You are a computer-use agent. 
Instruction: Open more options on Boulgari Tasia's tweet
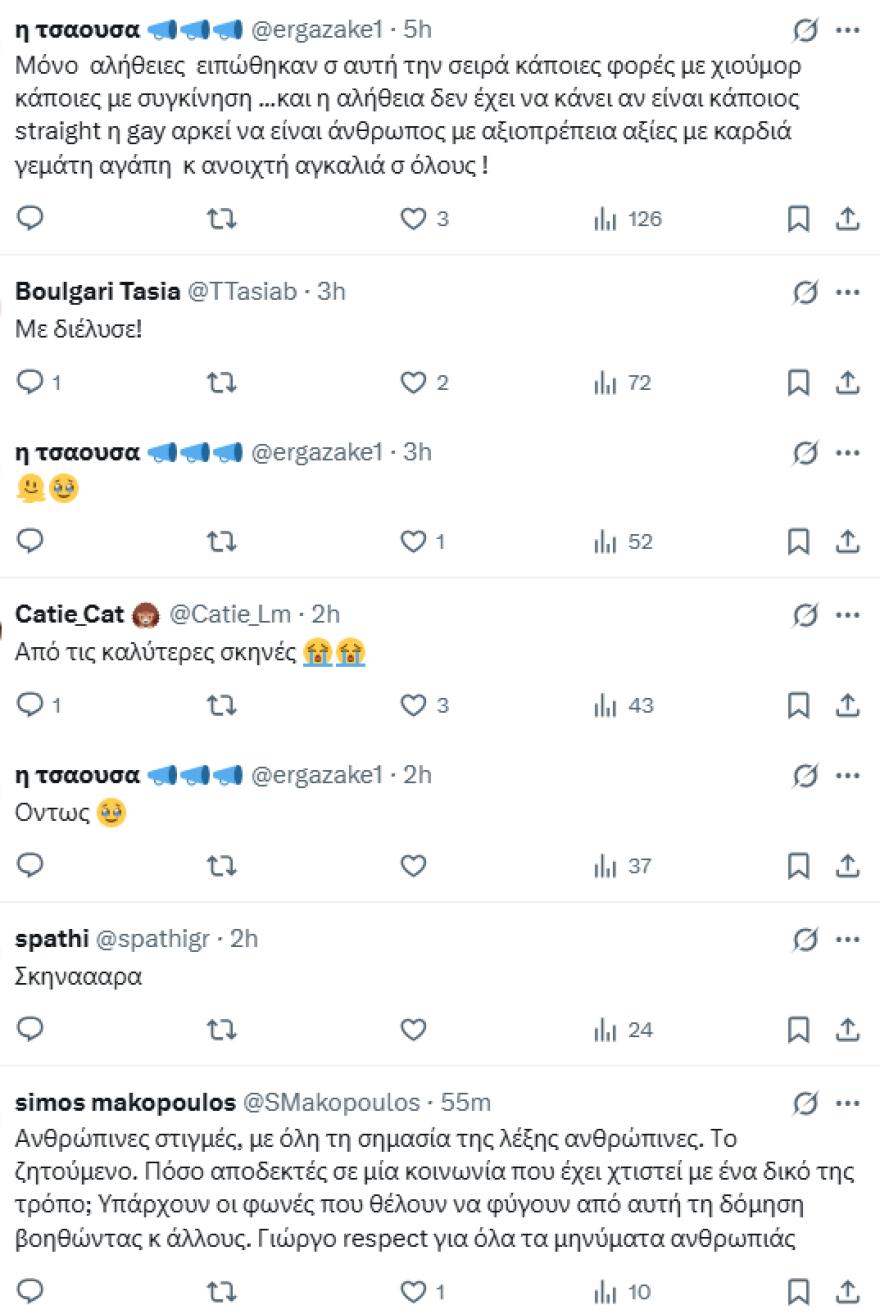pos(847,291)
